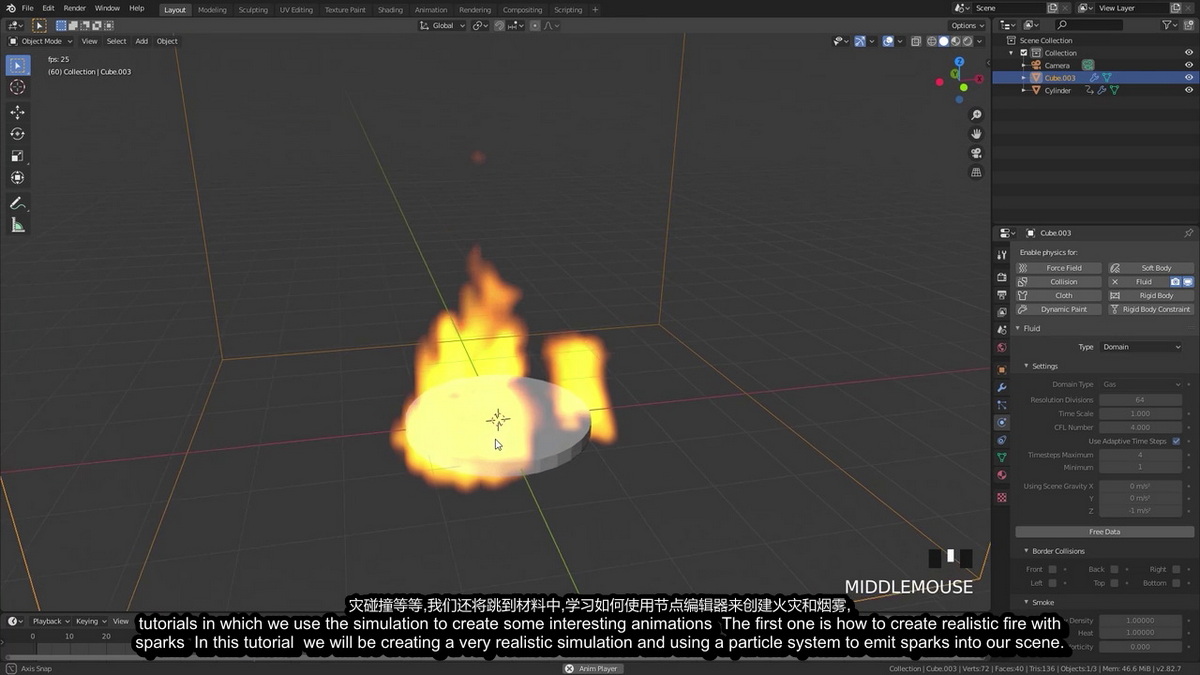Select the Measure tool
Viewport: 1200px width, 675px height.
(x=17, y=225)
